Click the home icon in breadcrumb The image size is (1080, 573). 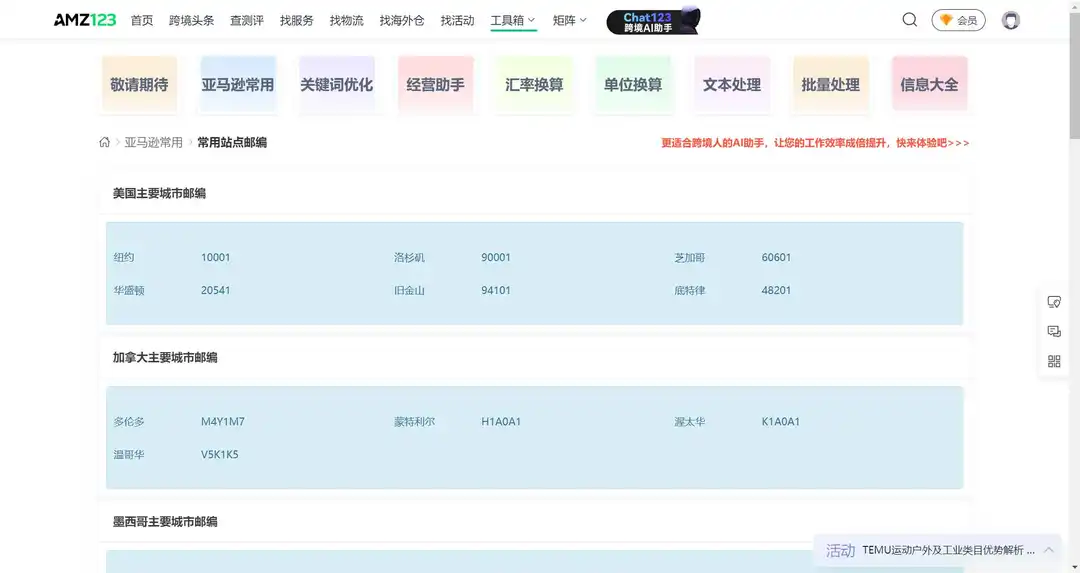(x=104, y=142)
